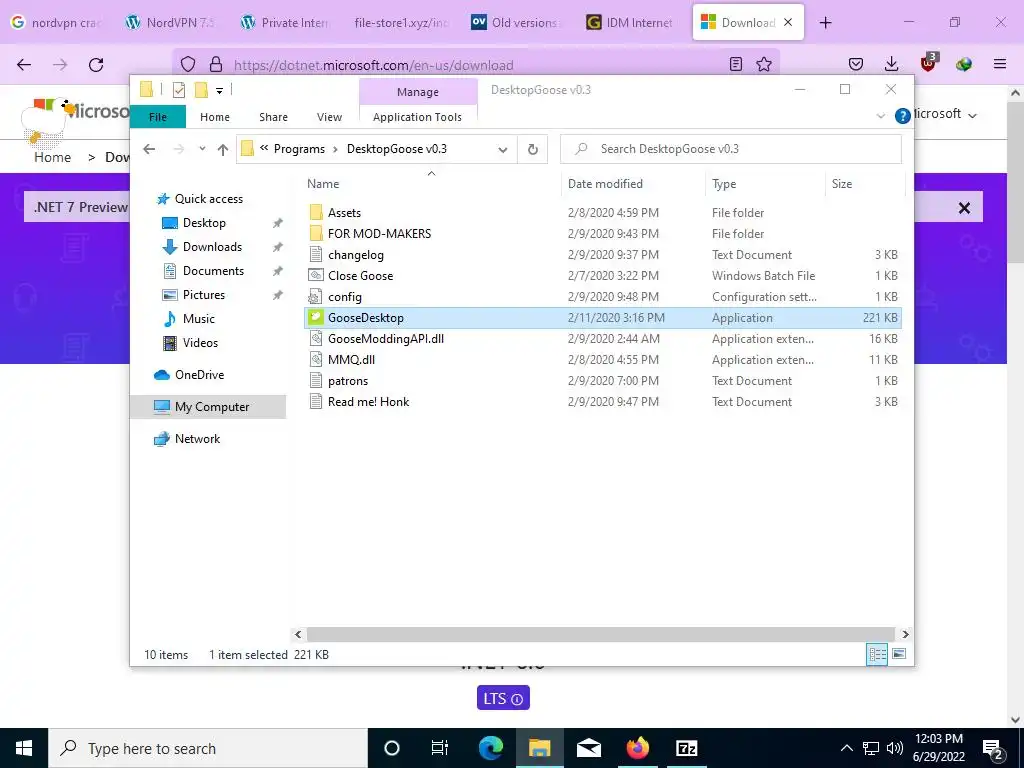This screenshot has height=768, width=1024.
Task: Open the Assets folder icon
Action: [x=316, y=212]
